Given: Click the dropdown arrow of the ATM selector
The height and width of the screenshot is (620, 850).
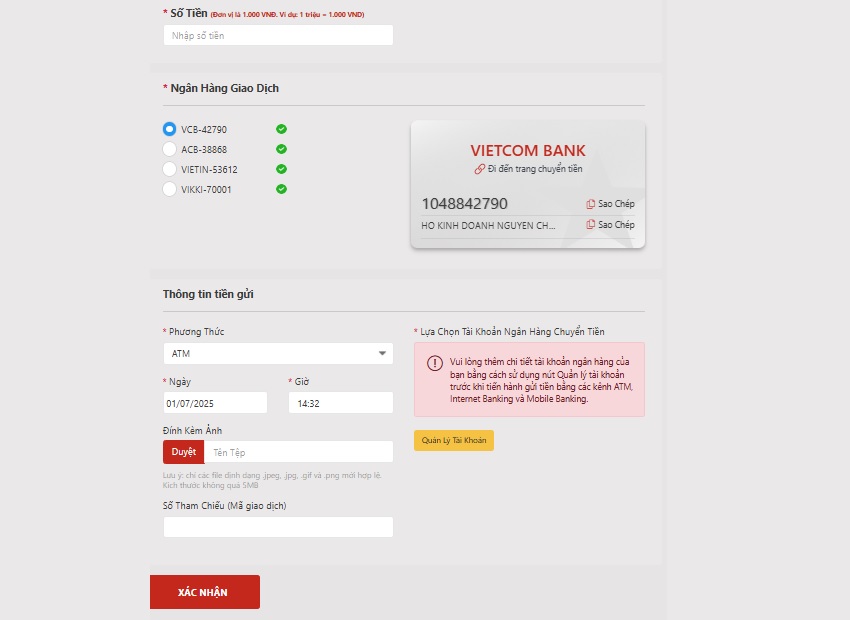Looking at the screenshot, I should tap(382, 353).
